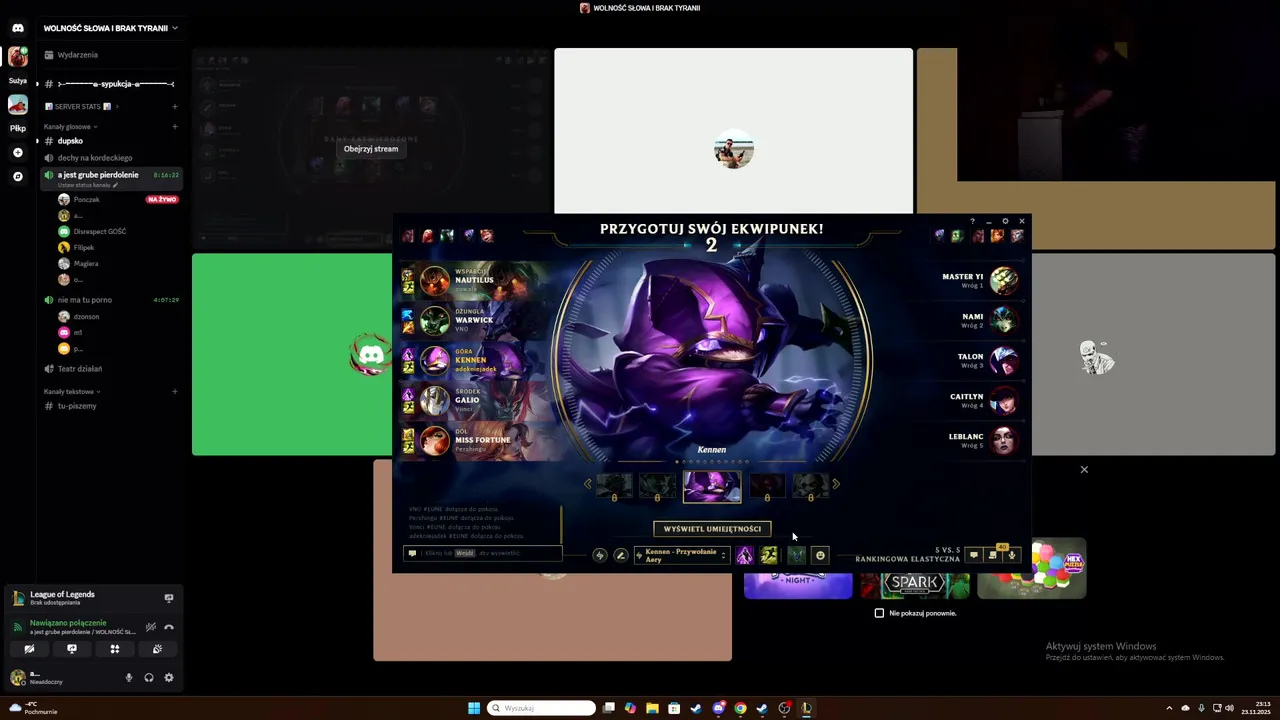Click the champ select chat input
The image size is (1280, 720).
click(483, 553)
